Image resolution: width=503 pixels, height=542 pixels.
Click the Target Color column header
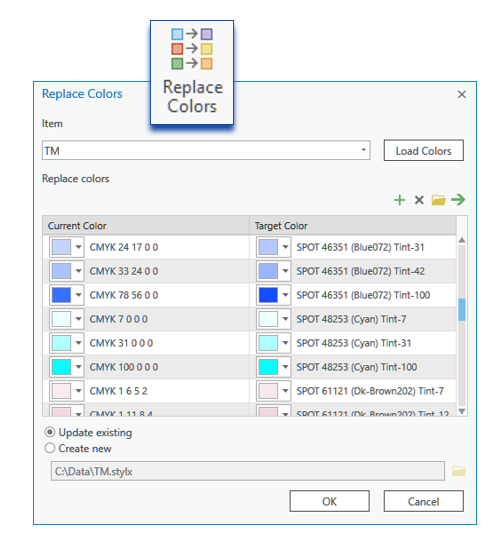point(353,226)
